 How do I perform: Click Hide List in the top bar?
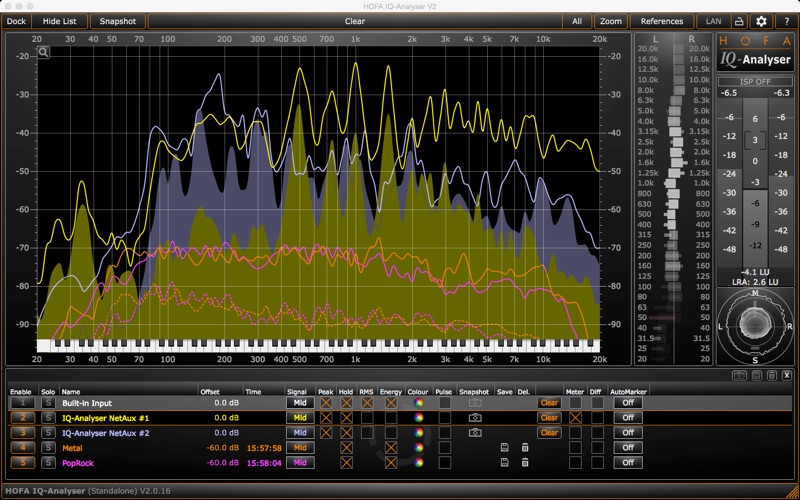(60, 21)
